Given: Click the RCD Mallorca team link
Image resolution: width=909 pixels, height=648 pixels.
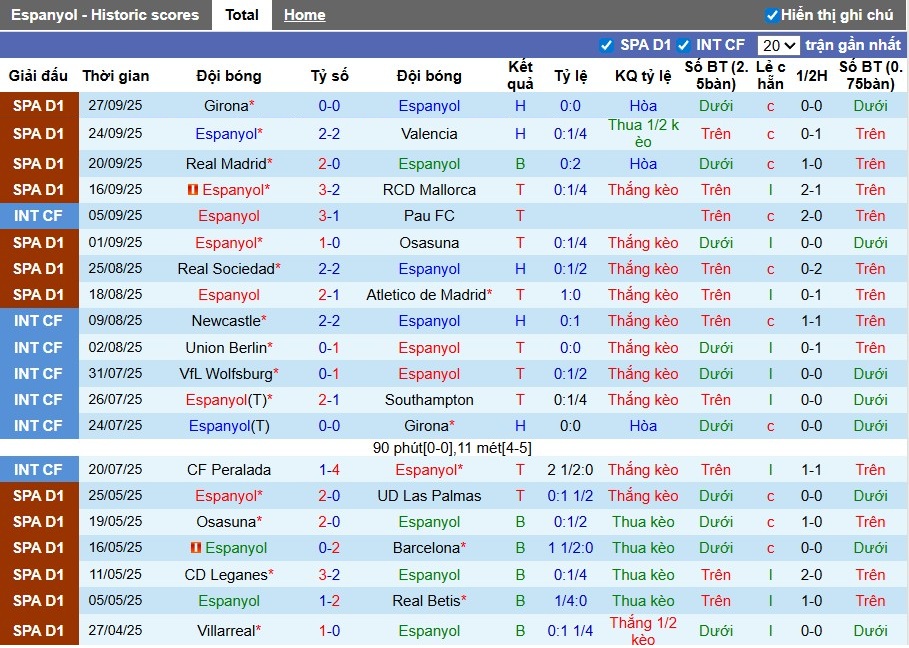Looking at the screenshot, I should coord(429,189).
